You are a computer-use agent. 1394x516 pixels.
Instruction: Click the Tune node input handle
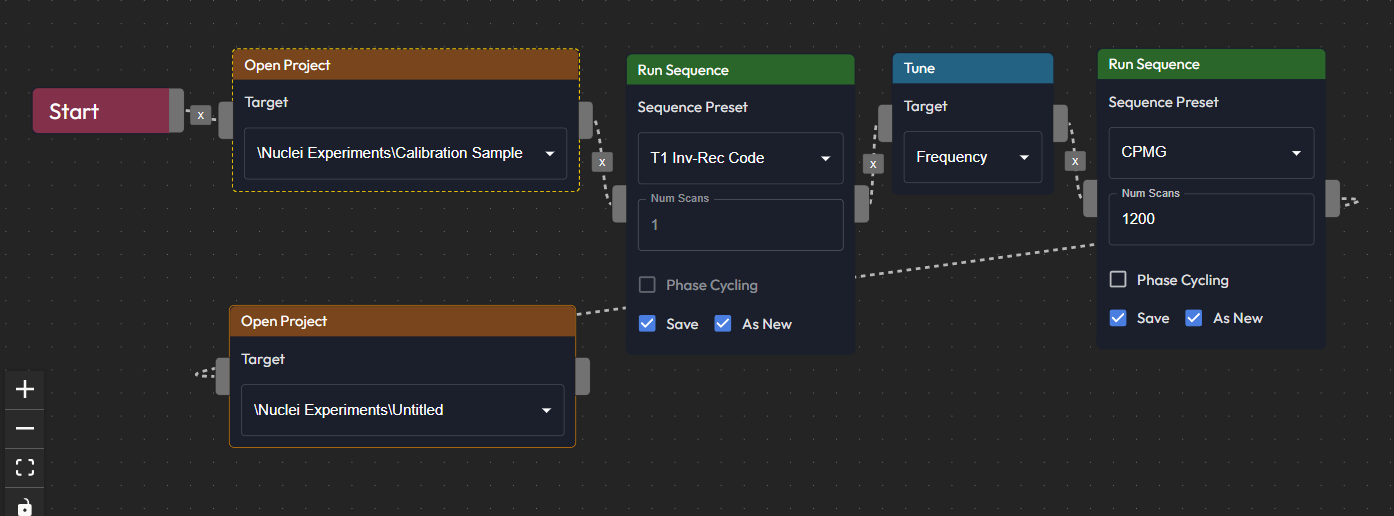pos(885,123)
